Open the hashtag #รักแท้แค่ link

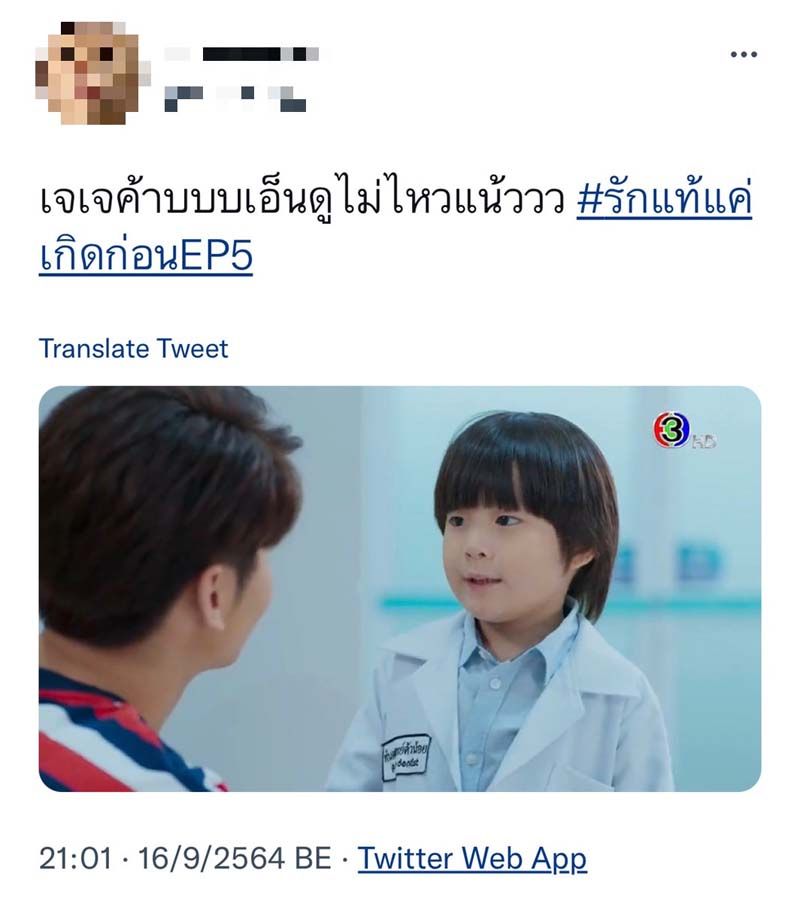click(664, 200)
